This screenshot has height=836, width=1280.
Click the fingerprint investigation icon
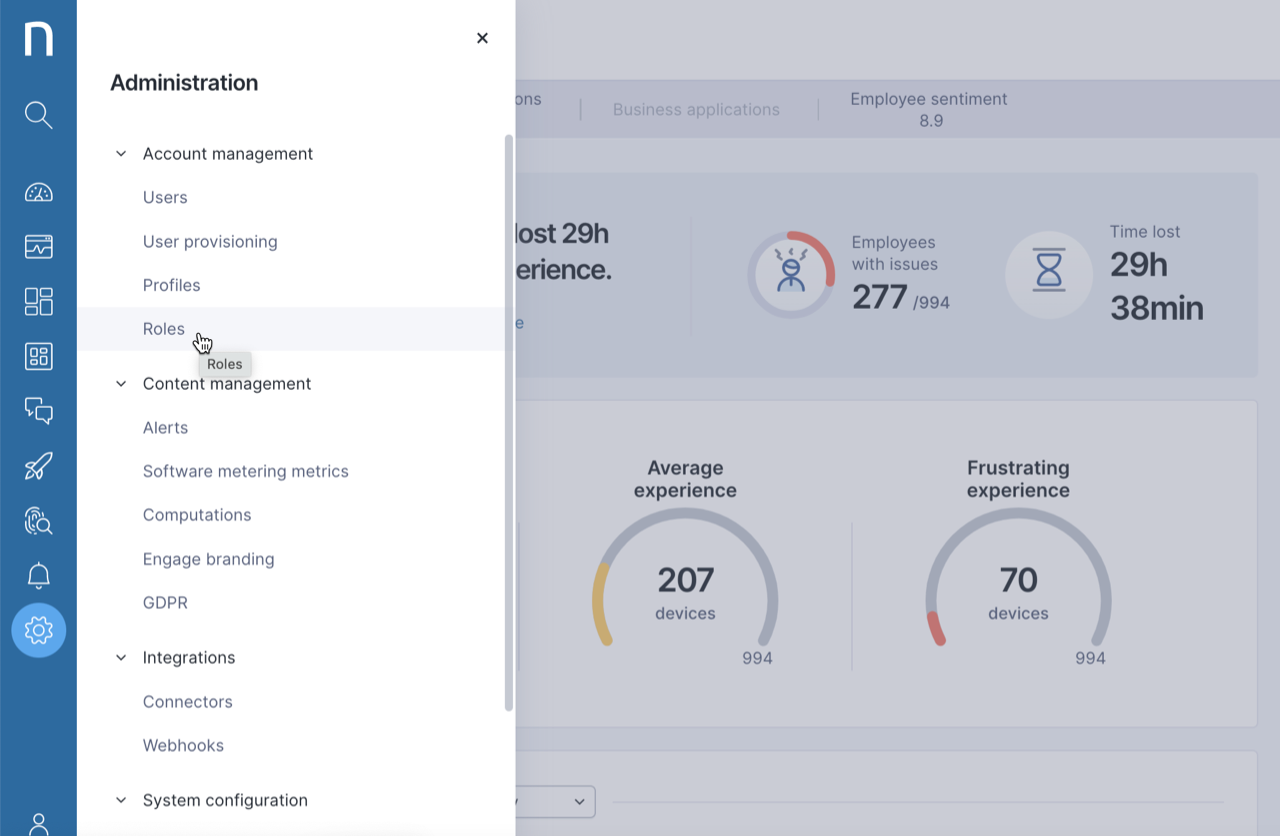click(x=38, y=520)
